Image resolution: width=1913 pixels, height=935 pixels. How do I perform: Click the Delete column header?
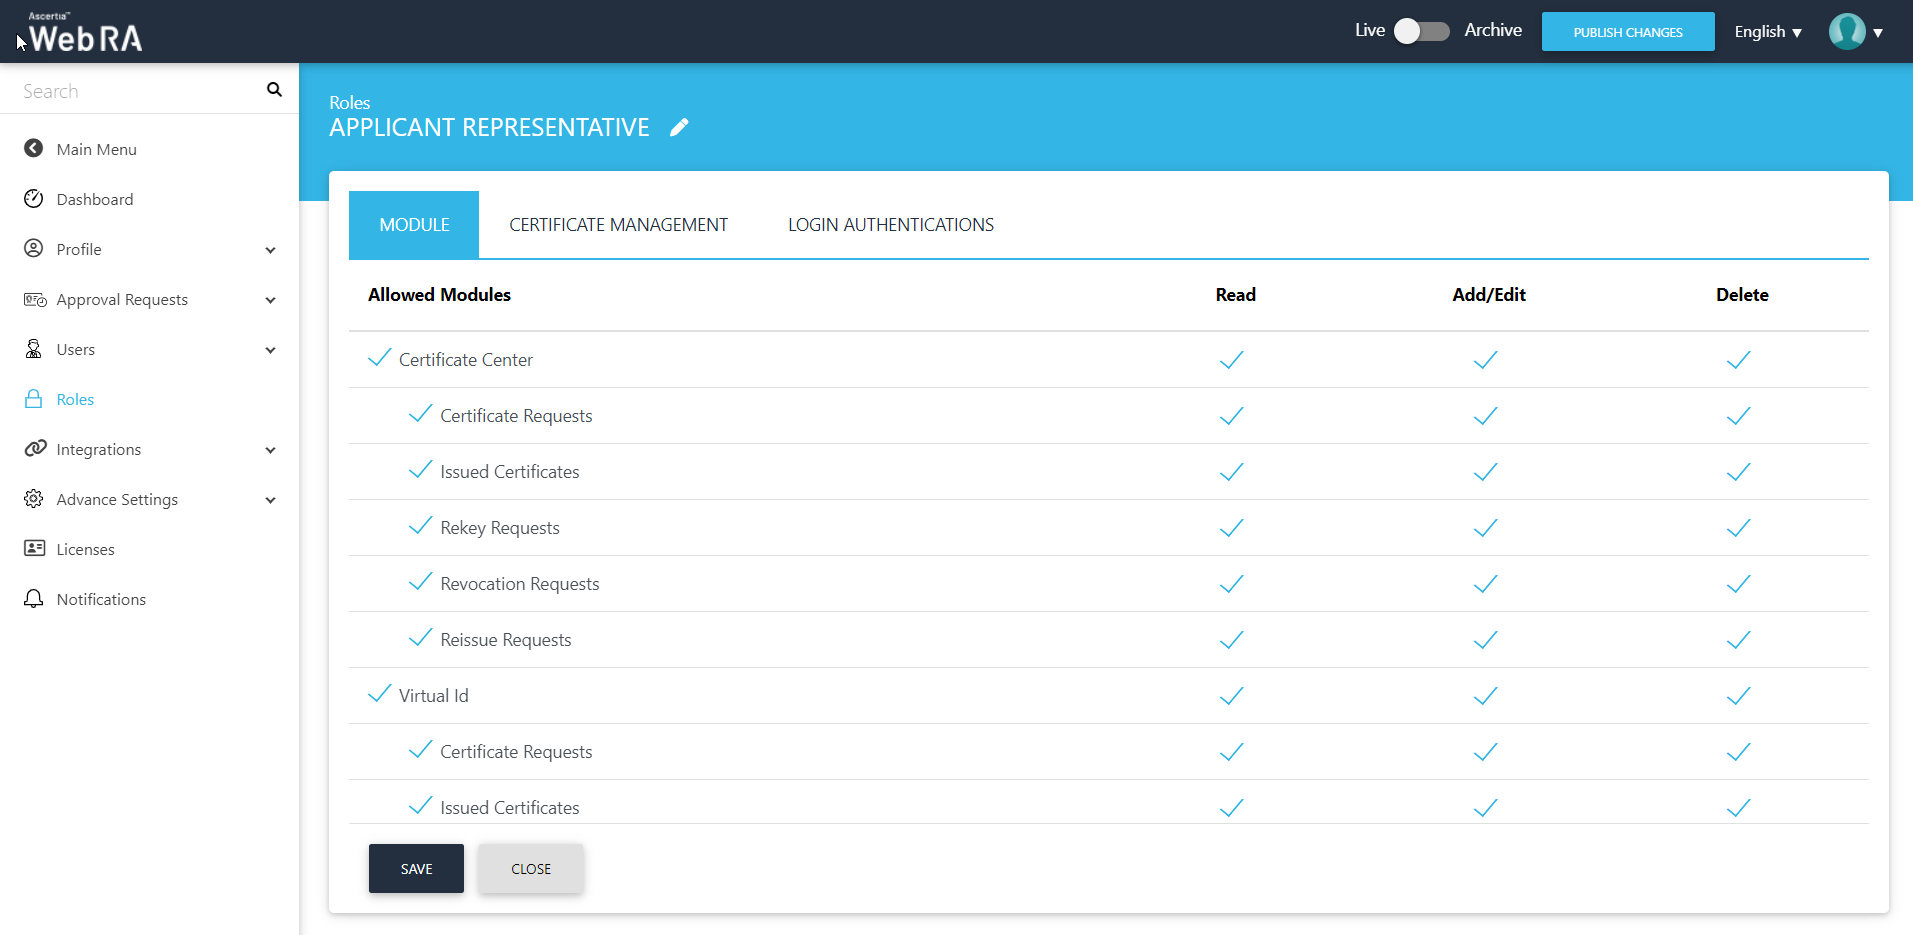(1742, 294)
